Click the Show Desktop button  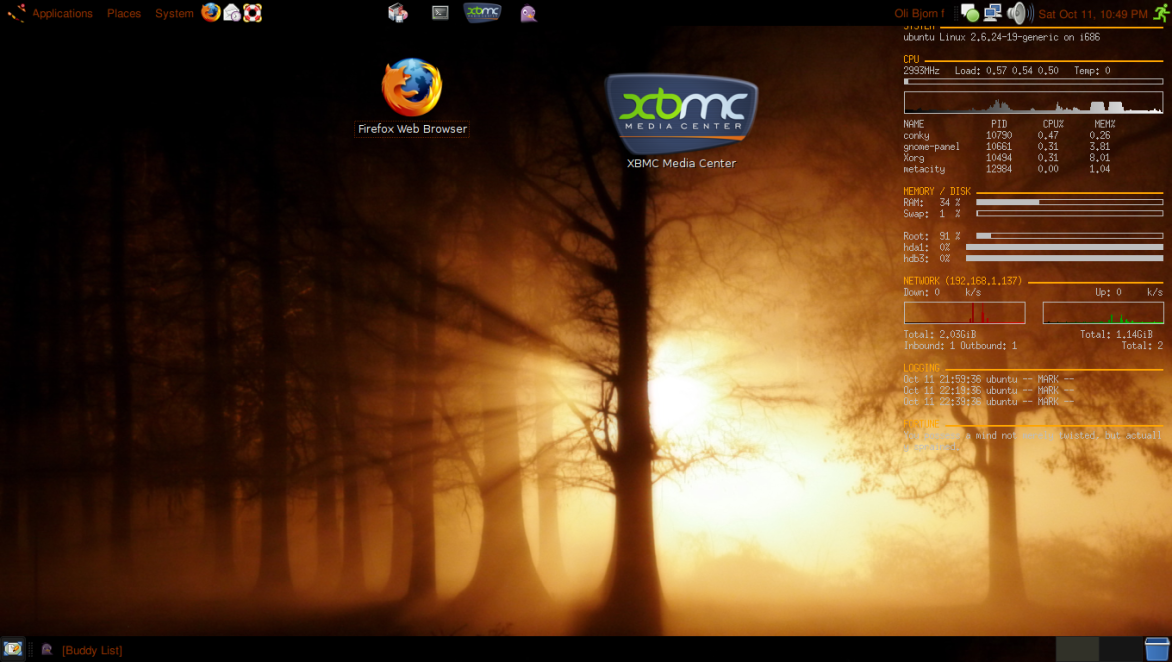pyautogui.click(x=13, y=649)
